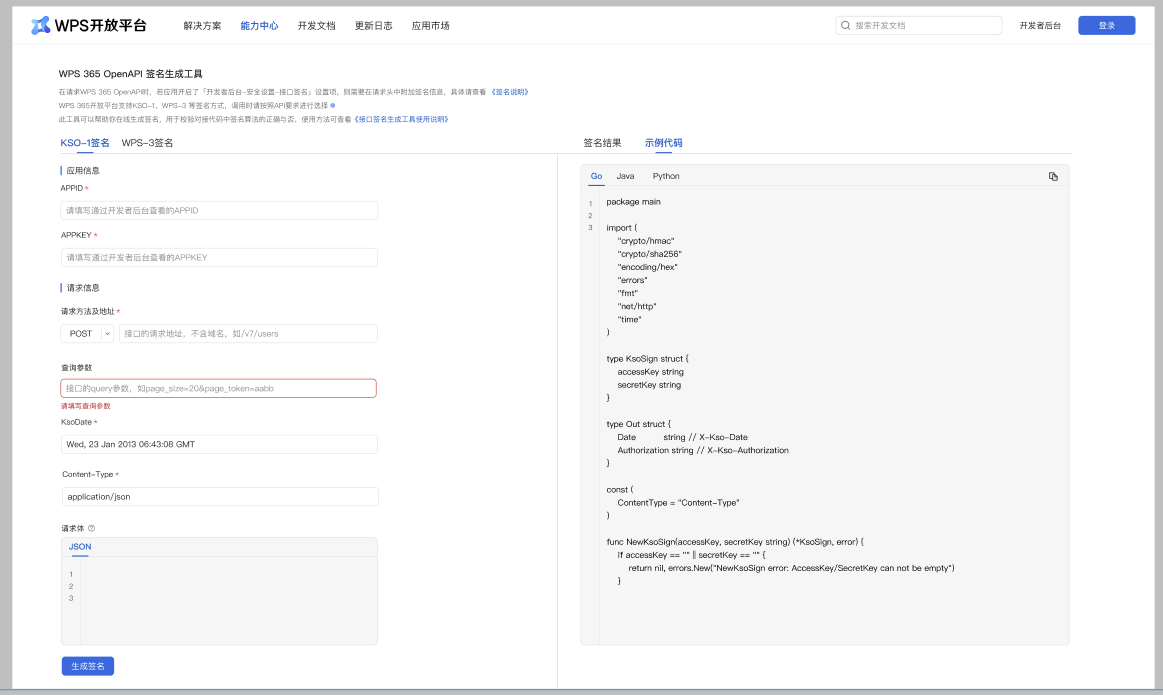Go to 开发者后台 link in the header

click(1040, 26)
